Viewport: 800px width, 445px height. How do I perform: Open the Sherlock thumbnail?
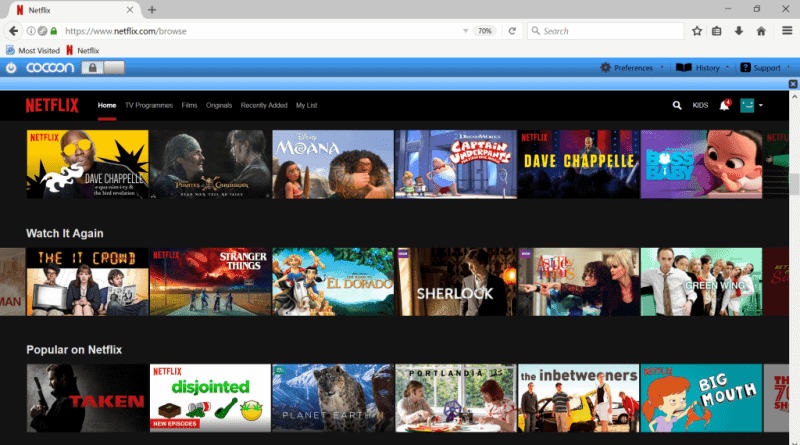click(456, 282)
